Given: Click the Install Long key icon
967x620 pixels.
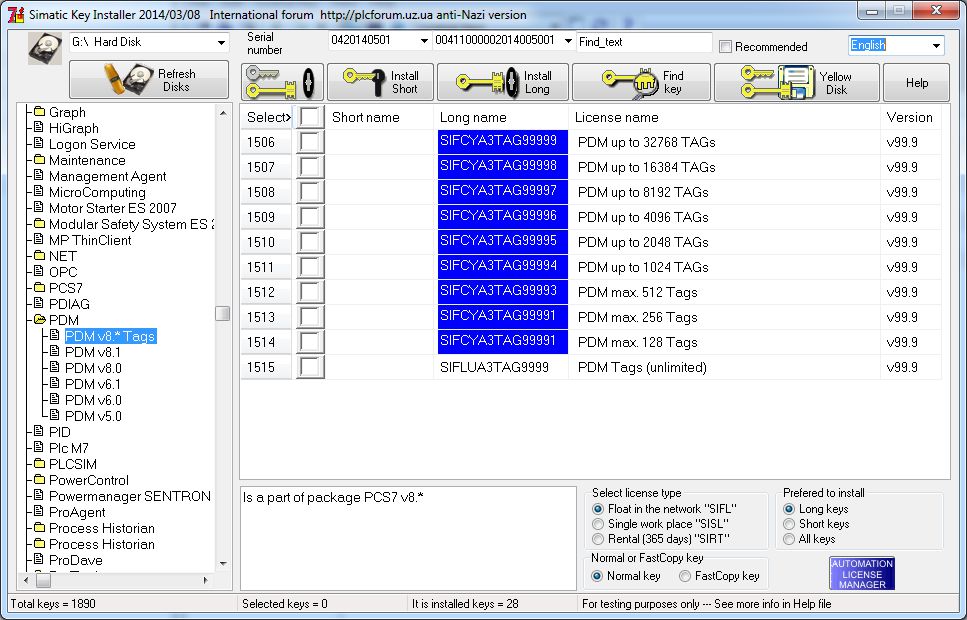Looking at the screenshot, I should [x=487, y=82].
